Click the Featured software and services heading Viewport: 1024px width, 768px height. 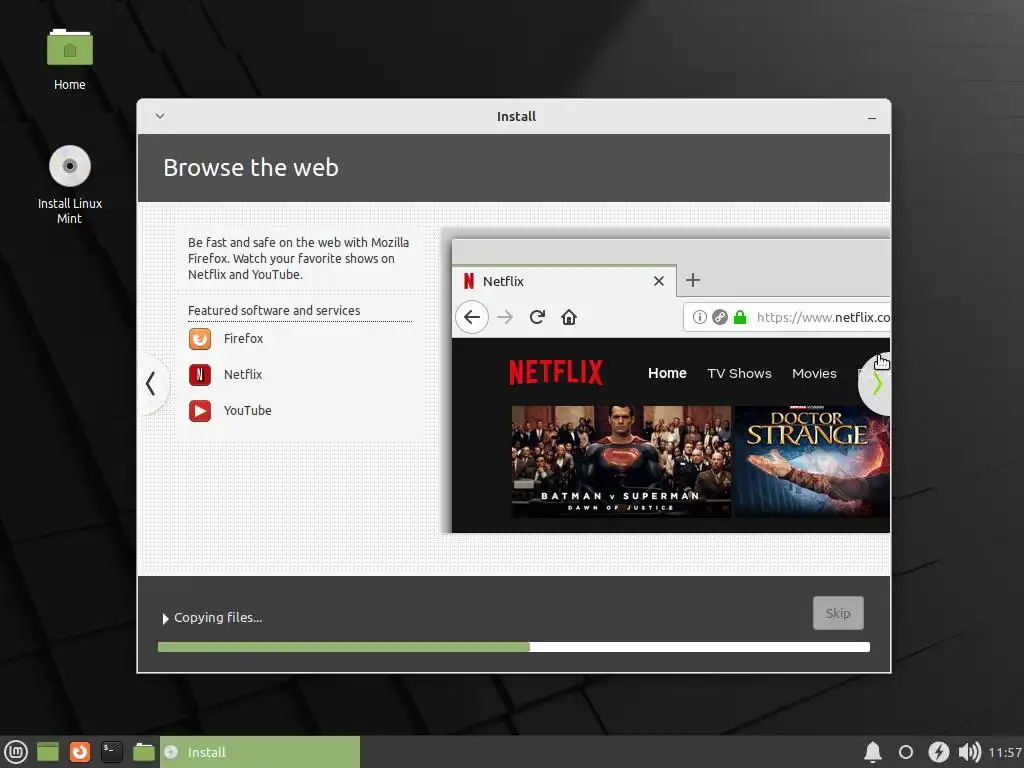coord(274,311)
